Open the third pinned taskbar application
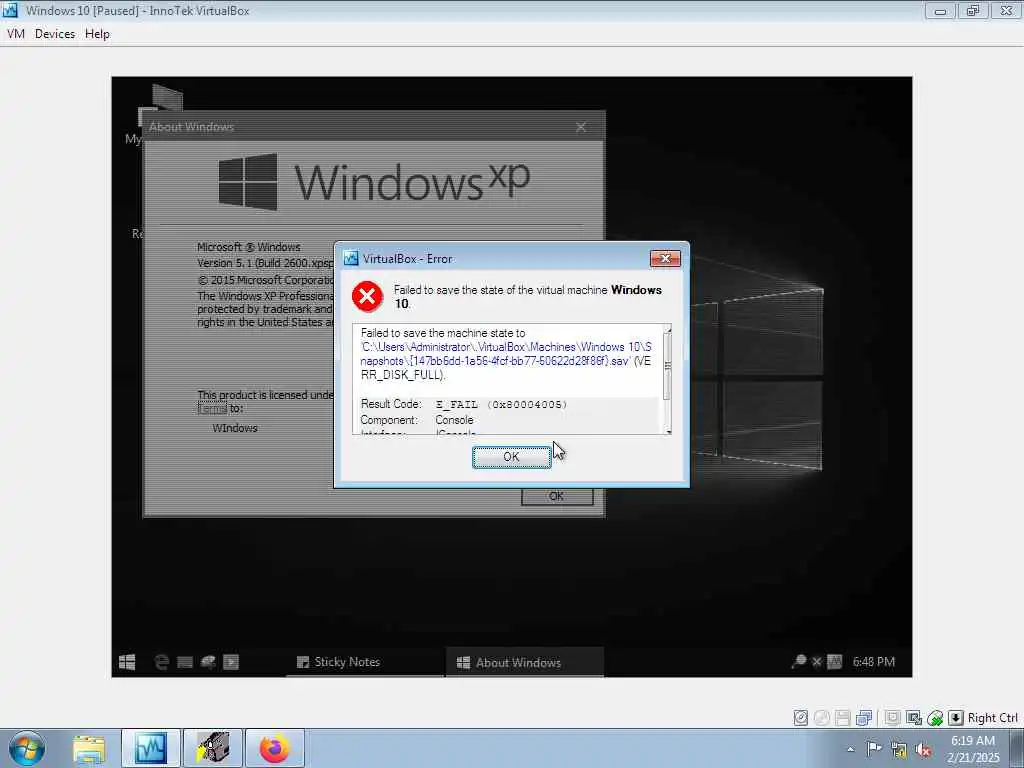 pos(213,748)
